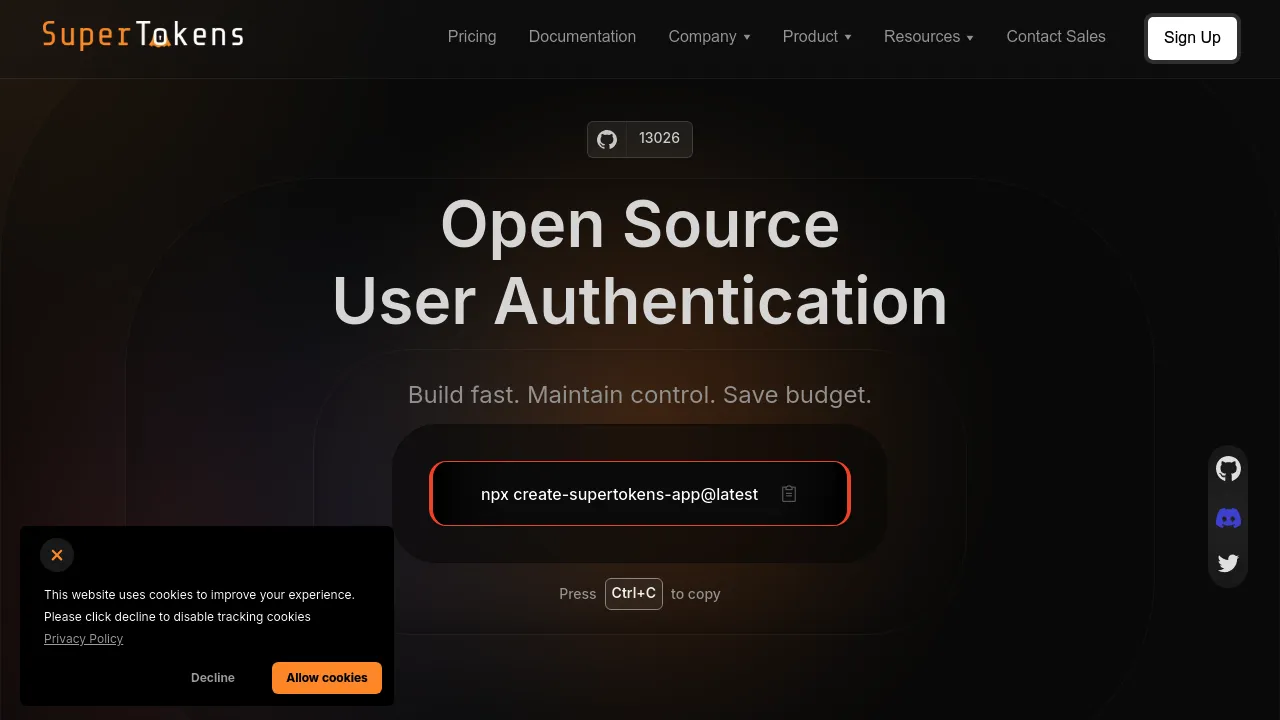
Task: Expand the Resources dropdown menu
Action: click(x=929, y=36)
